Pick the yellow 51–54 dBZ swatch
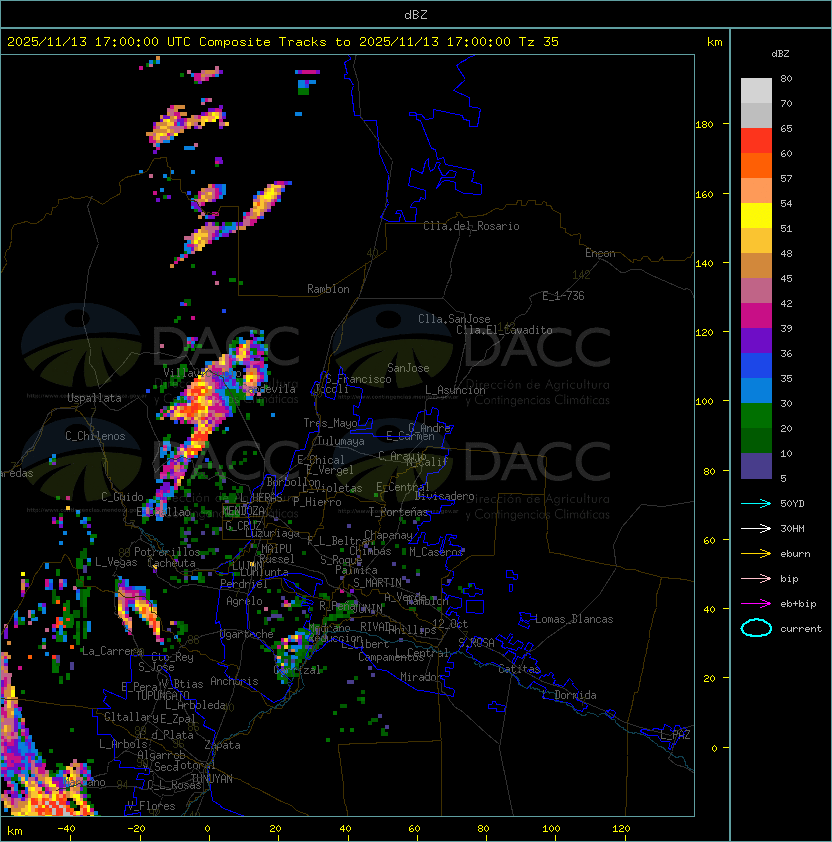This screenshot has width=832, height=842. [x=756, y=216]
